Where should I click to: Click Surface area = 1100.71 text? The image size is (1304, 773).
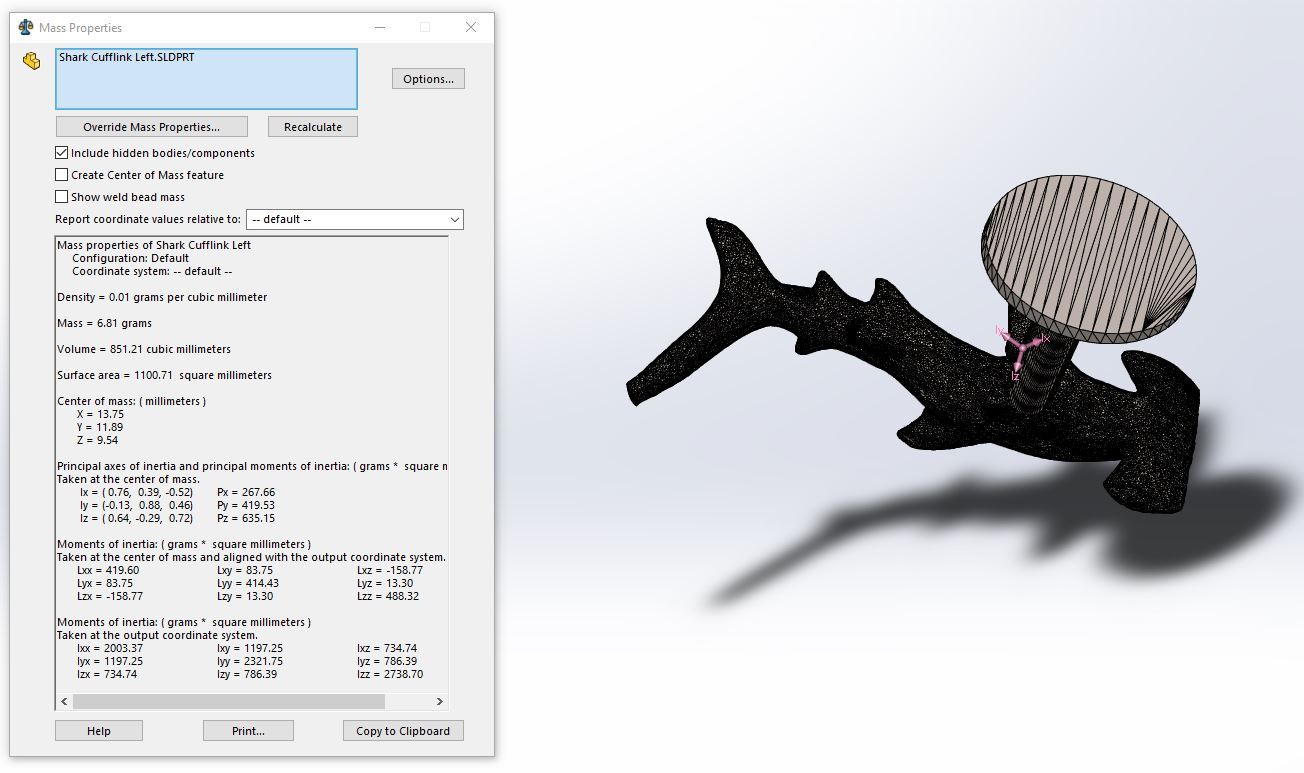pos(164,375)
